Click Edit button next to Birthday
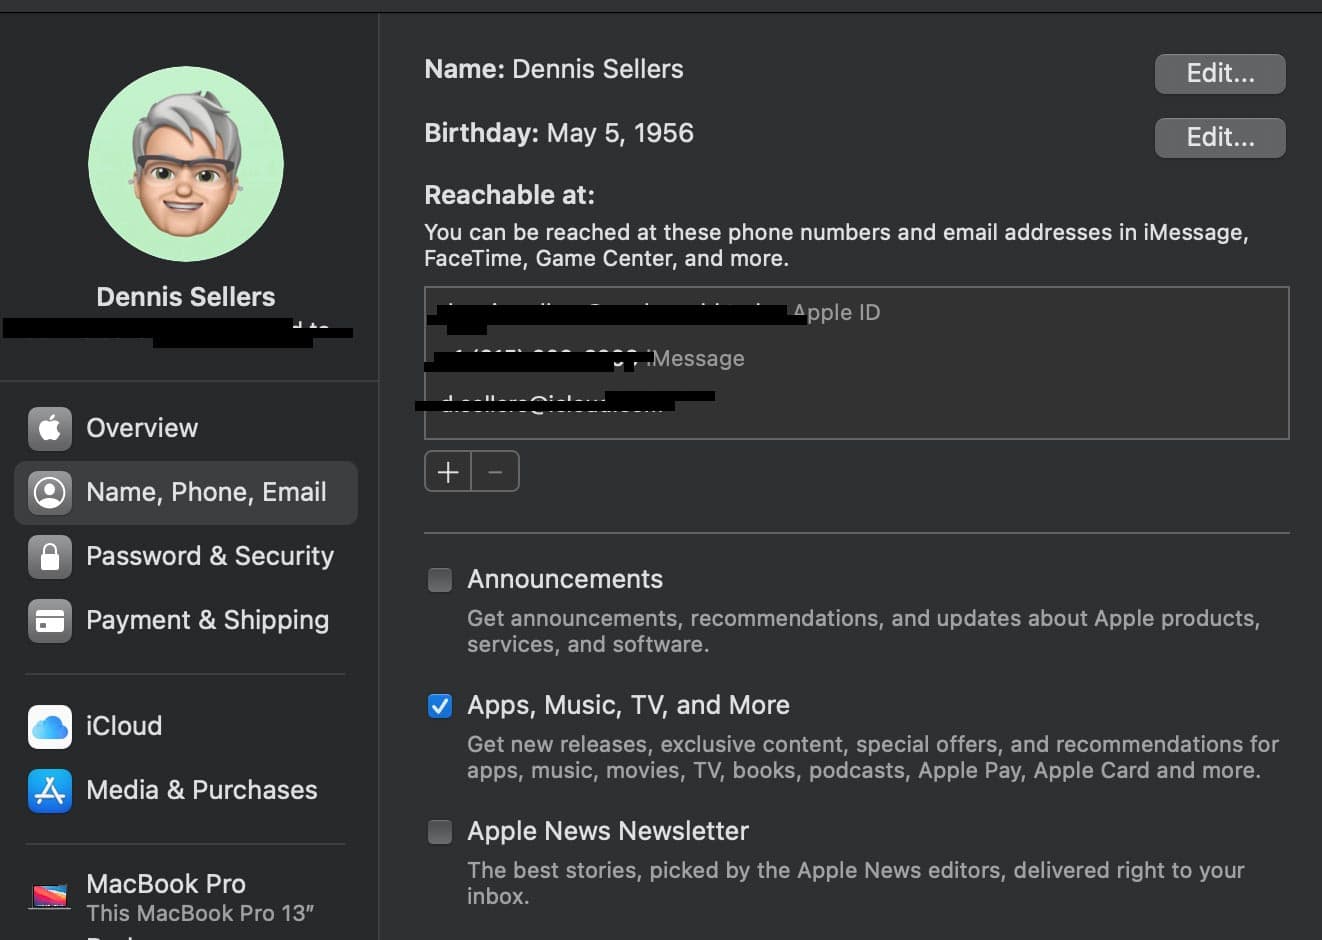Viewport: 1322px width, 940px height. pos(1219,138)
